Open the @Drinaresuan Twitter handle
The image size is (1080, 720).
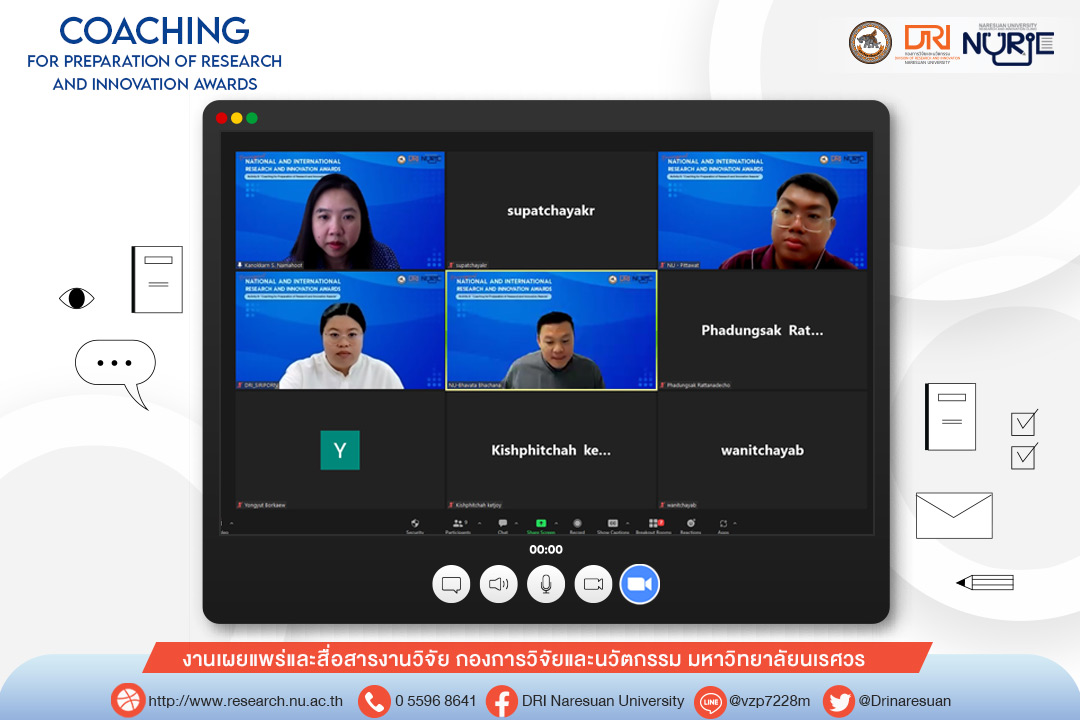pos(904,701)
